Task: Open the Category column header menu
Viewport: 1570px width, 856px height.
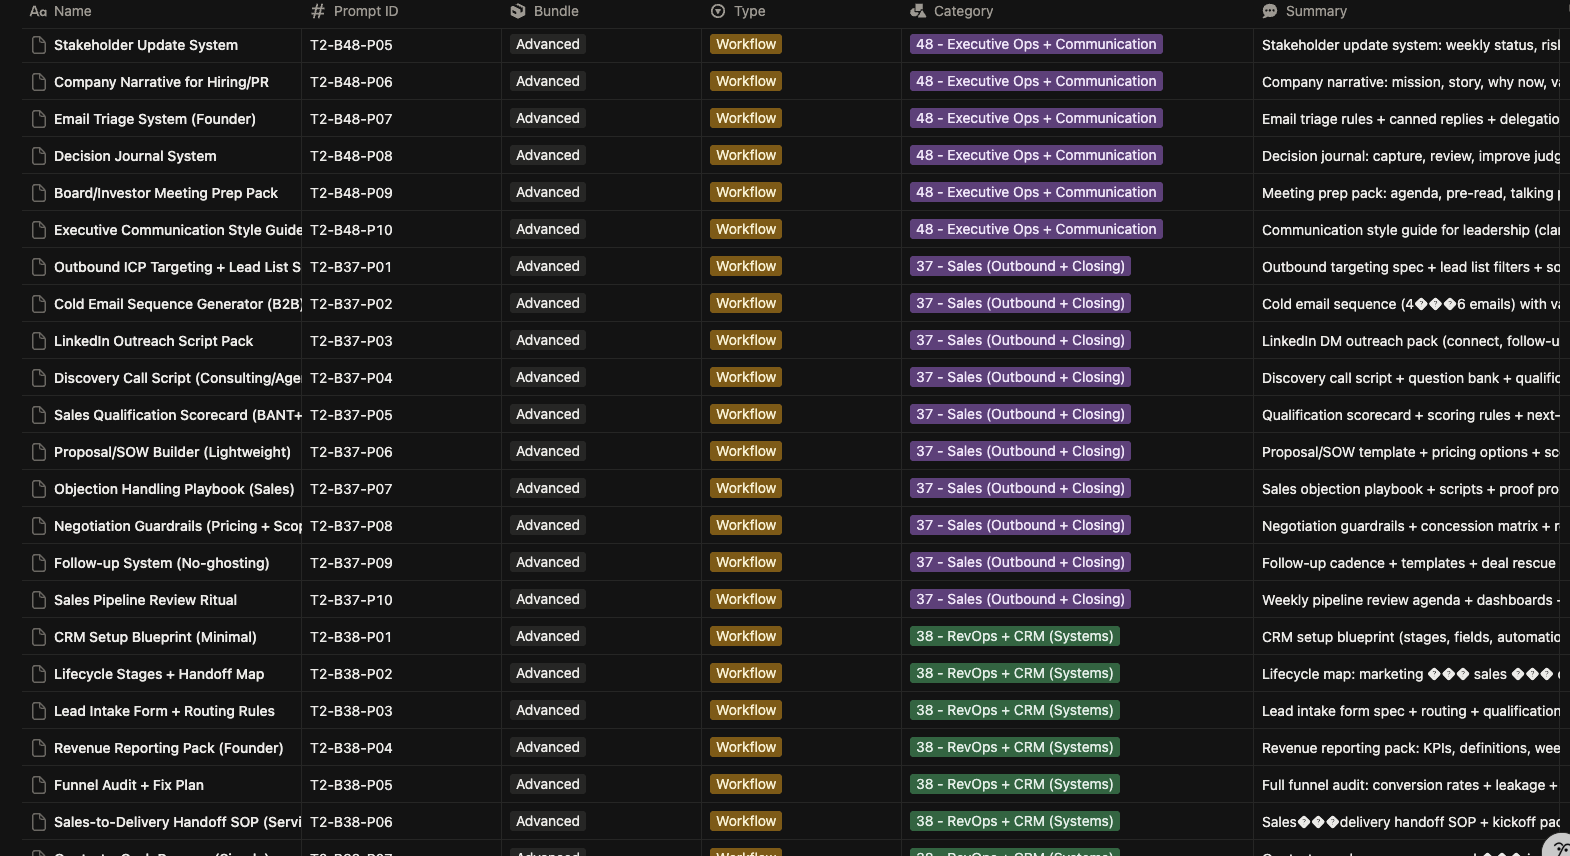Action: tap(963, 11)
